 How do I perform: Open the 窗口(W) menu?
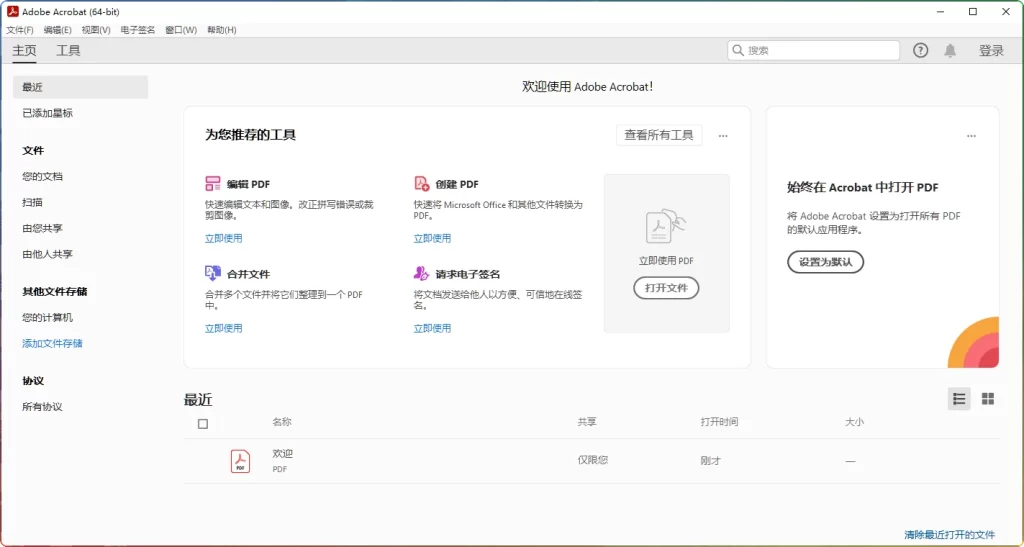click(181, 30)
